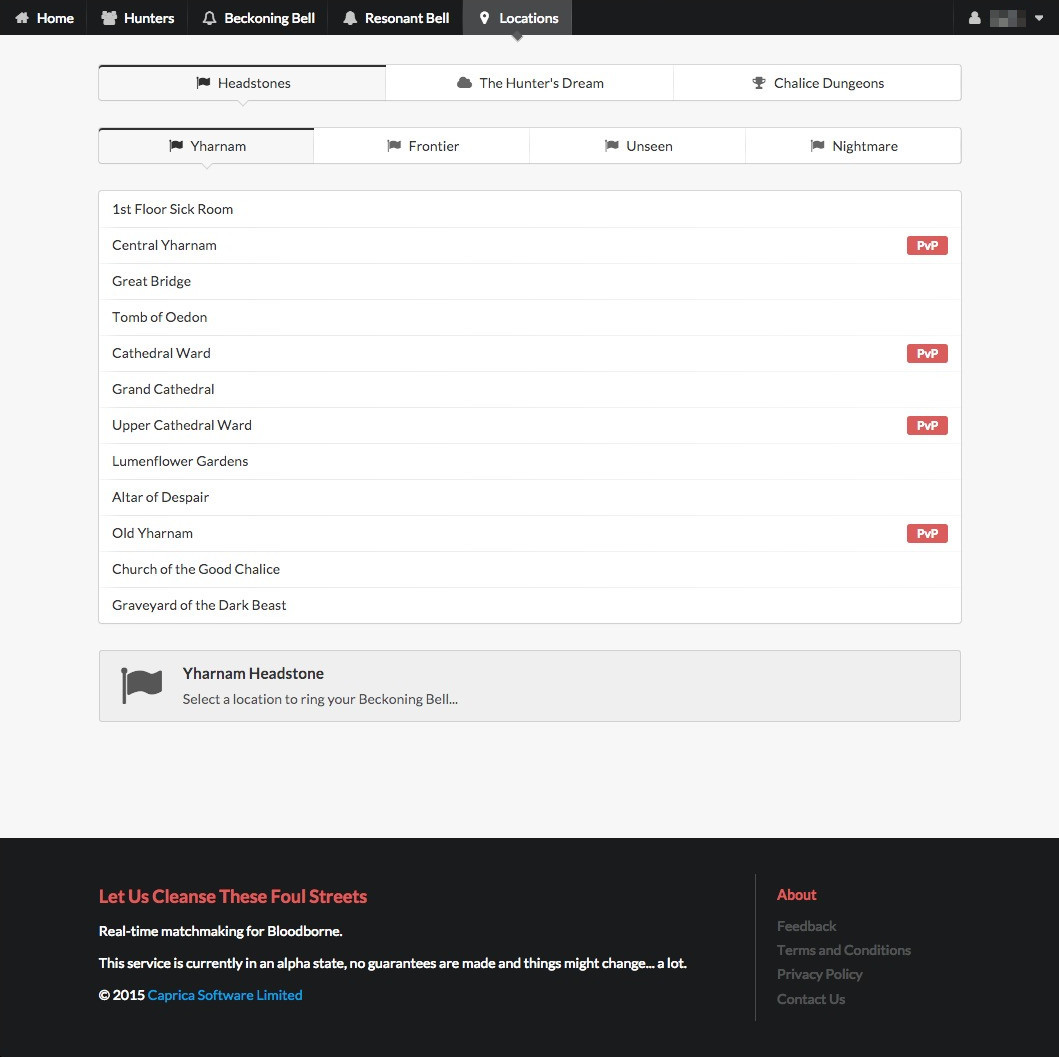
Task: Choose the Central Yharnam location
Action: coord(530,245)
